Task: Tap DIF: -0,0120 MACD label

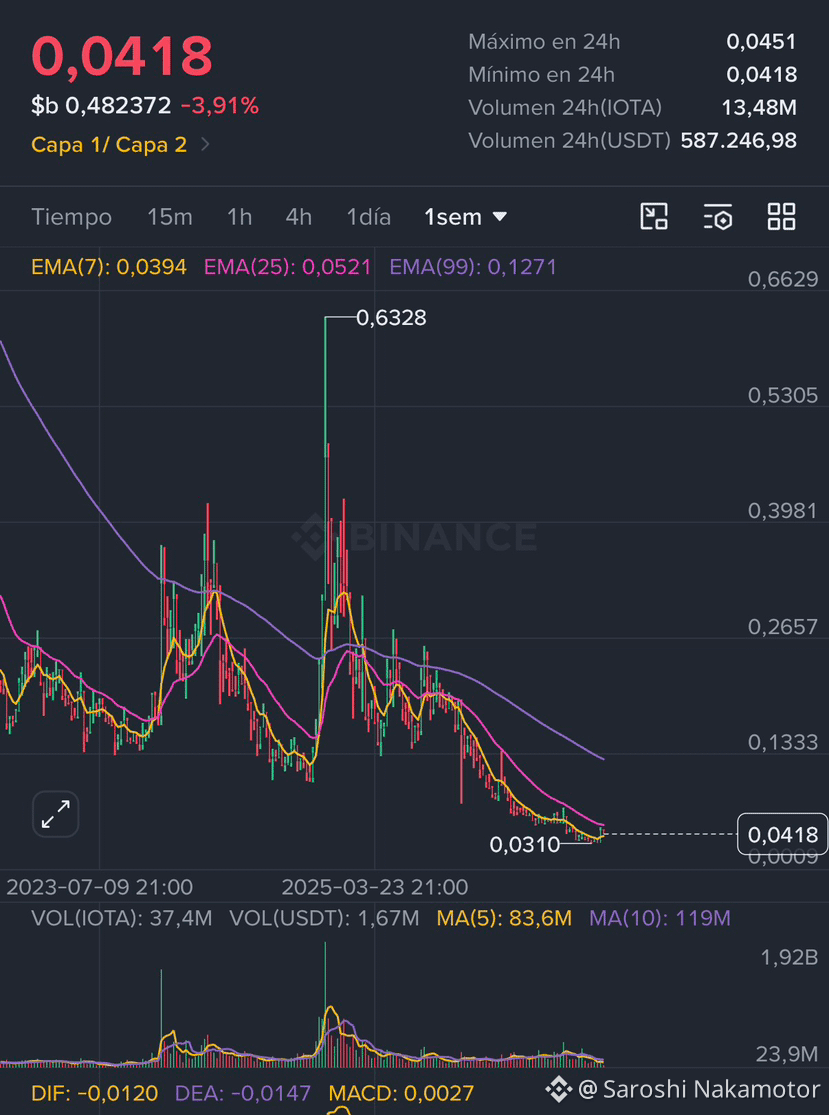Action: [95, 1093]
